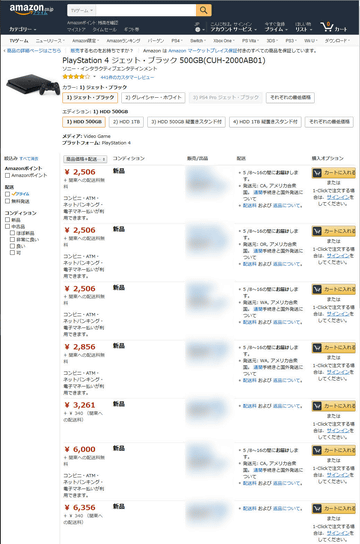Check the 新品 condition checkbox
This screenshot has width=360, height=544.
coord(7,220)
